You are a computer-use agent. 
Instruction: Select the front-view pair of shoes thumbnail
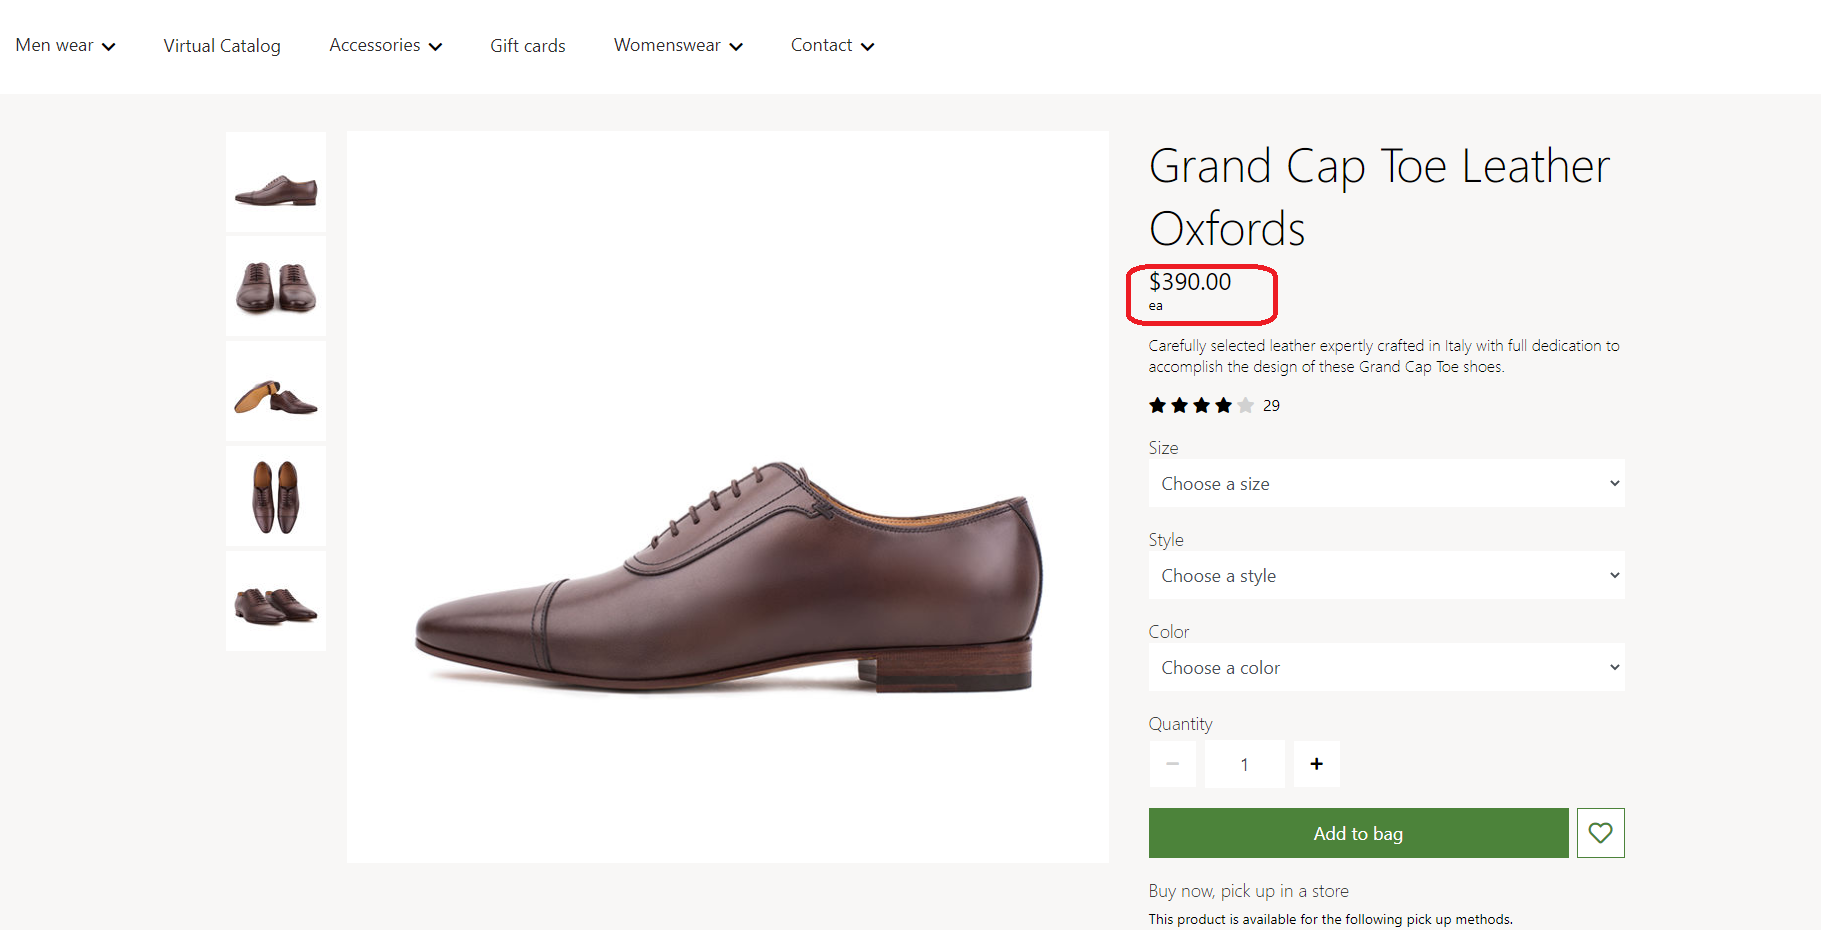[x=276, y=287]
